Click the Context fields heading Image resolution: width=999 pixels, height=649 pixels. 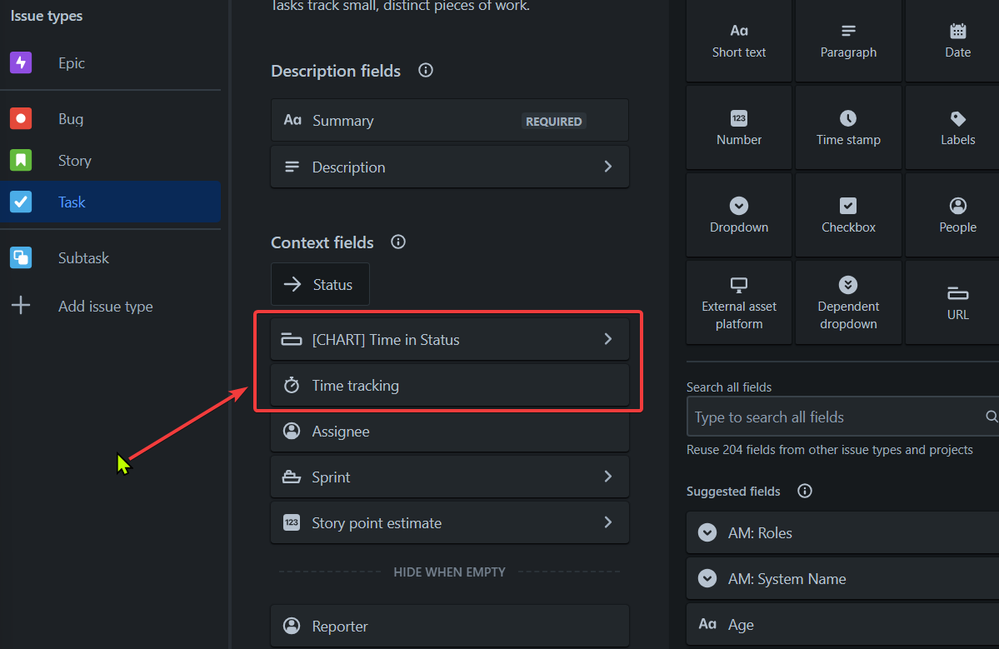(322, 243)
